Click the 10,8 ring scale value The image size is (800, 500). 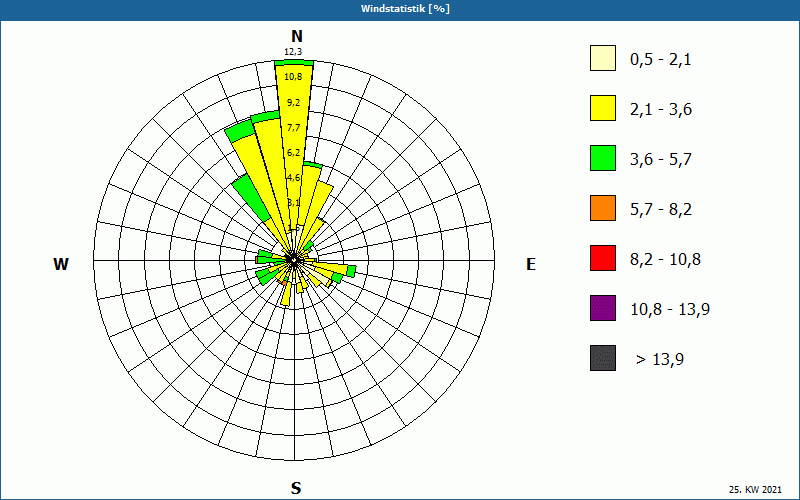point(293,77)
